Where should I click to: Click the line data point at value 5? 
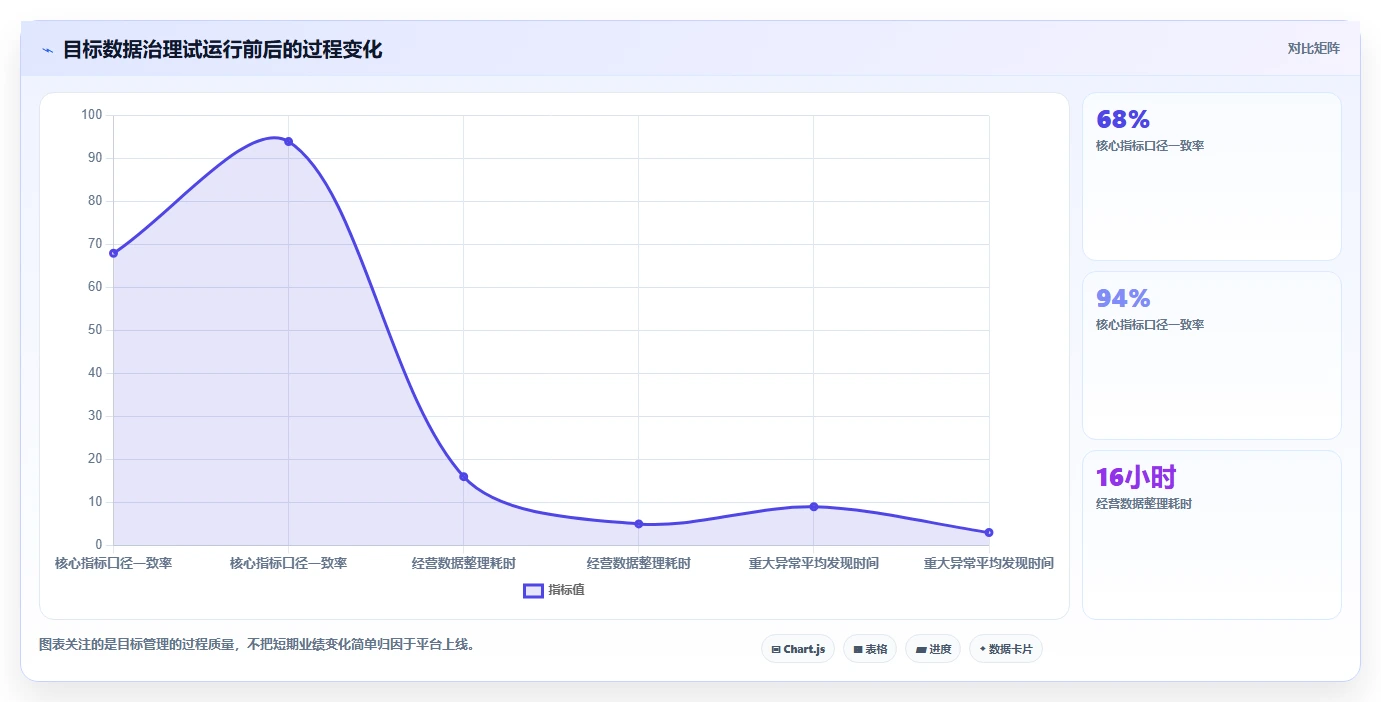[x=638, y=524]
